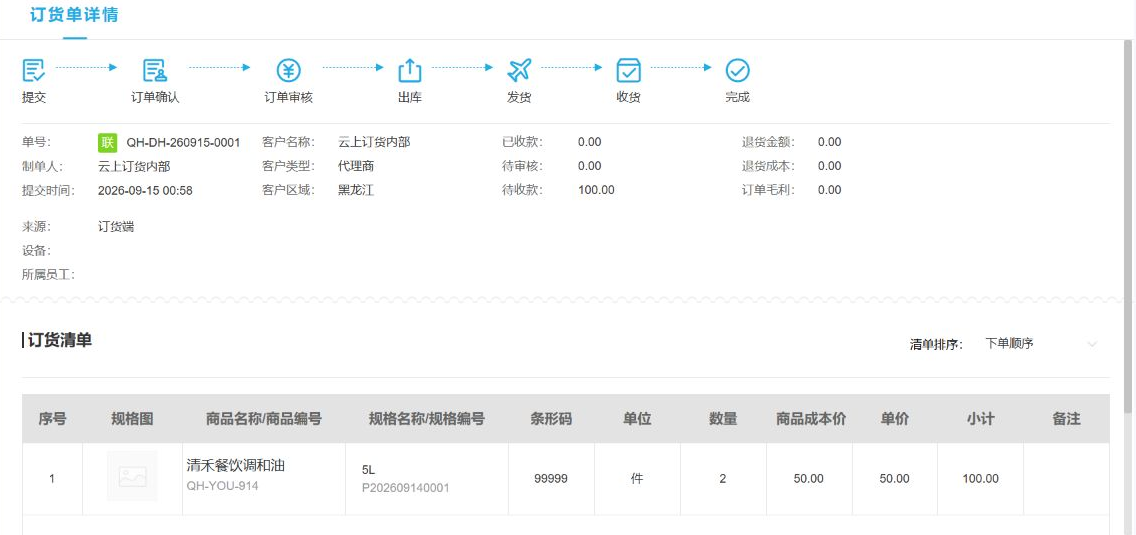
Task: Click the 所属员工 label
Action: [x=49, y=275]
